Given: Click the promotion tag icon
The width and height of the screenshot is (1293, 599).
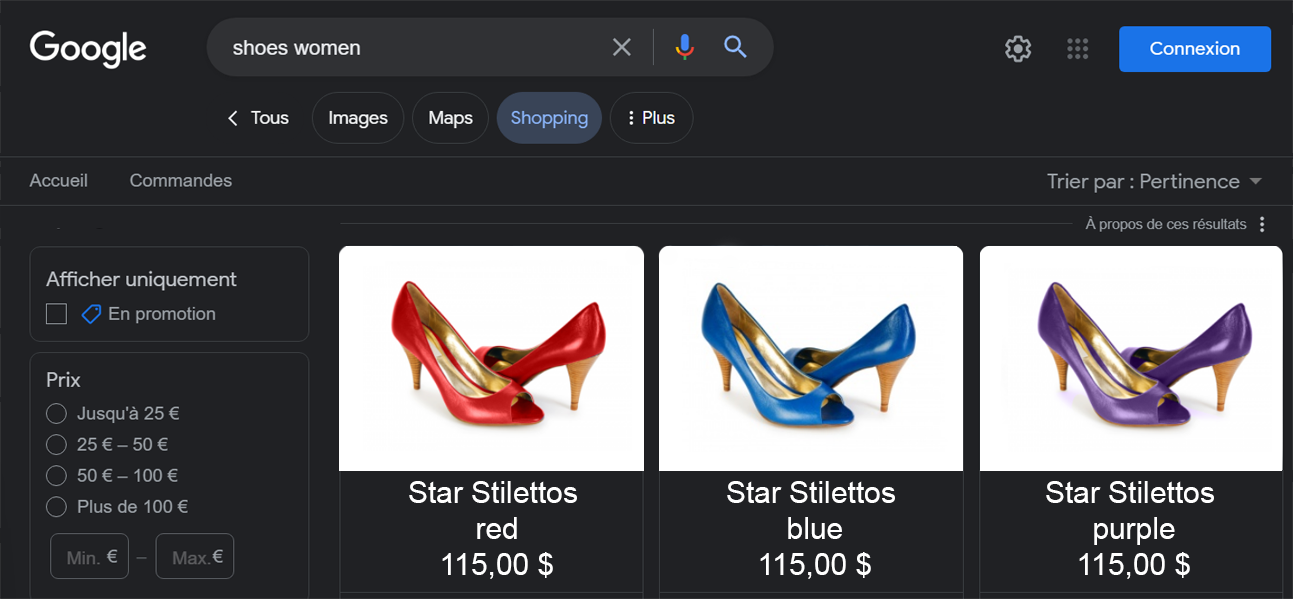Looking at the screenshot, I should click(x=91, y=314).
